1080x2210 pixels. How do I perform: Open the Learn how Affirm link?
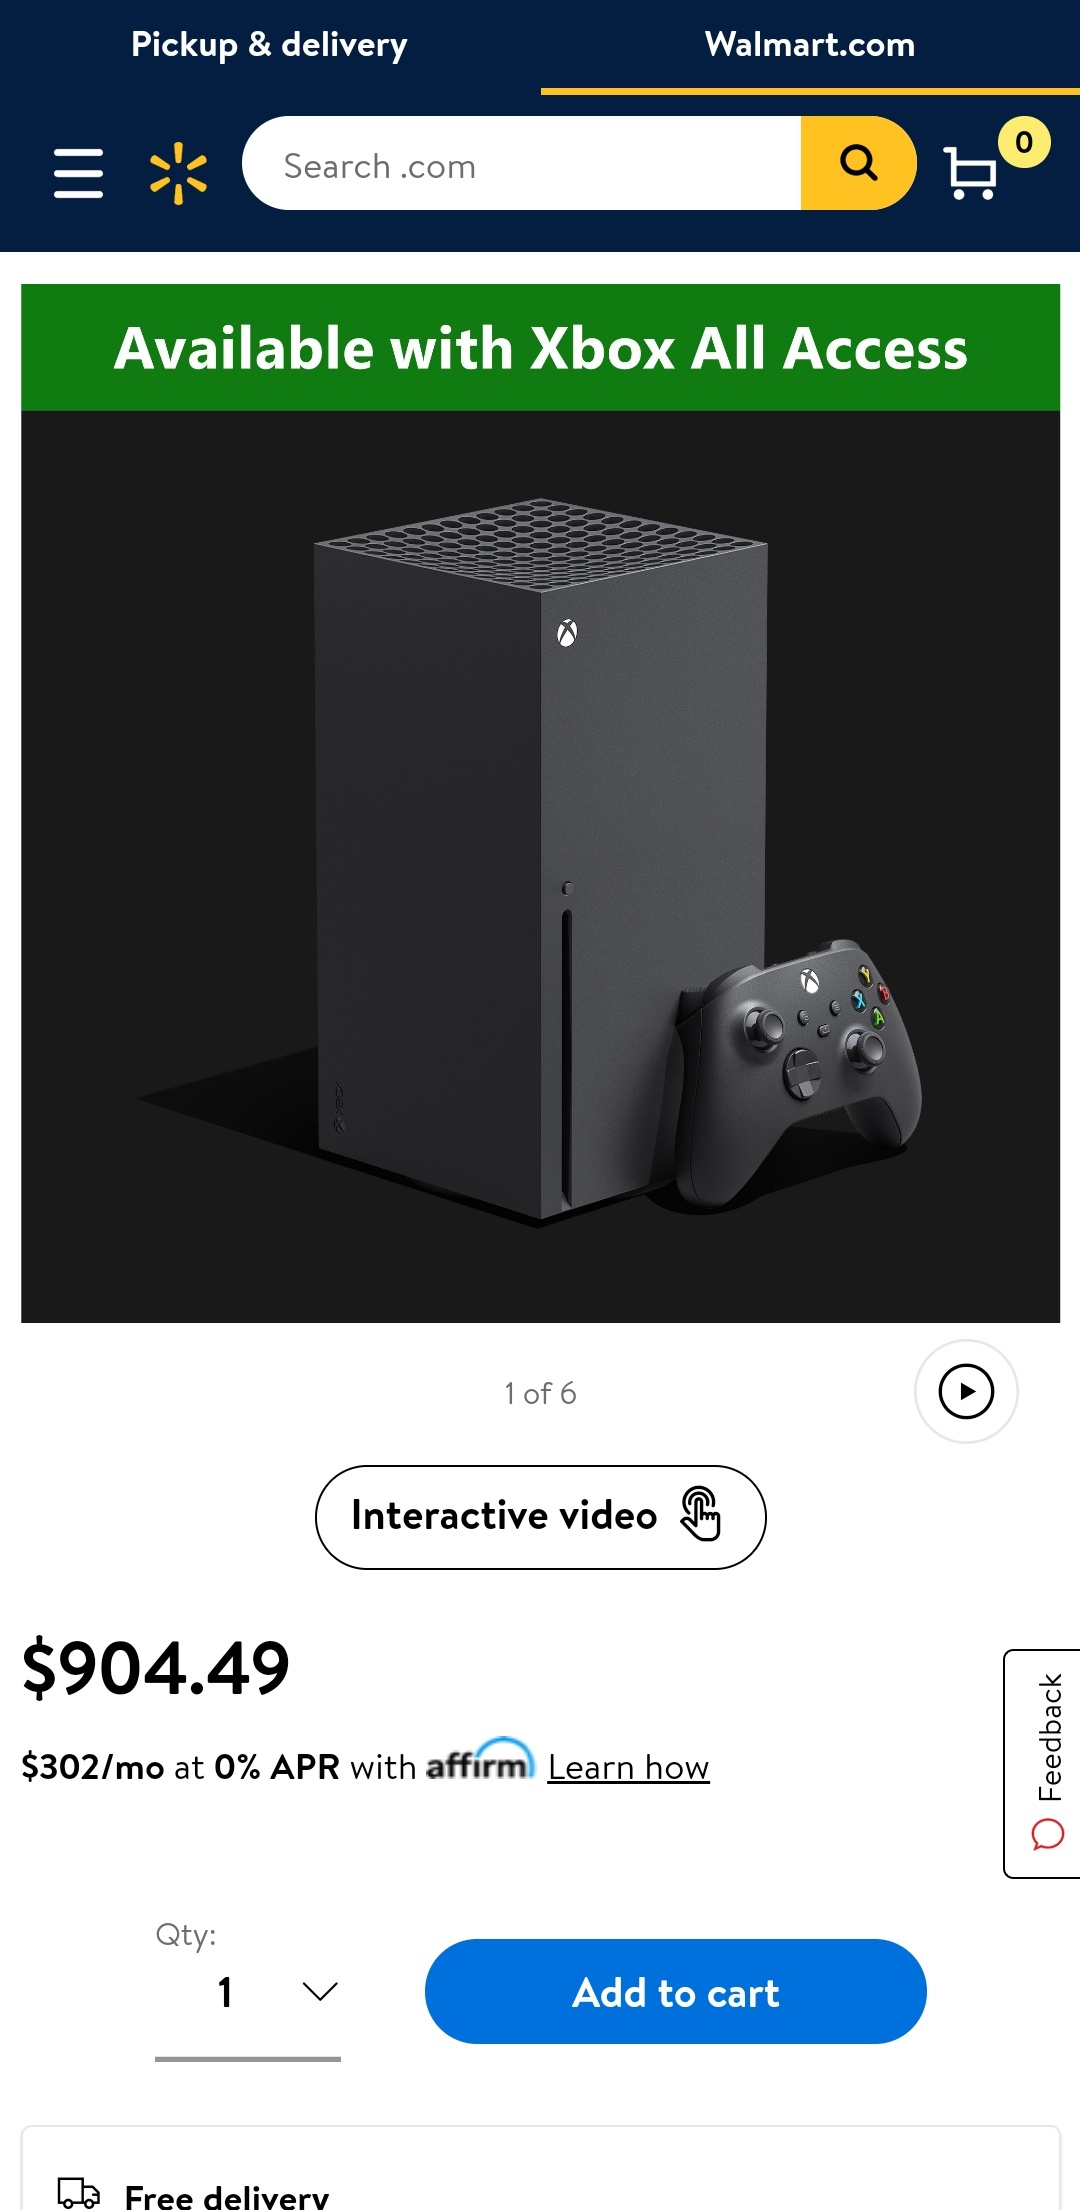[628, 1768]
